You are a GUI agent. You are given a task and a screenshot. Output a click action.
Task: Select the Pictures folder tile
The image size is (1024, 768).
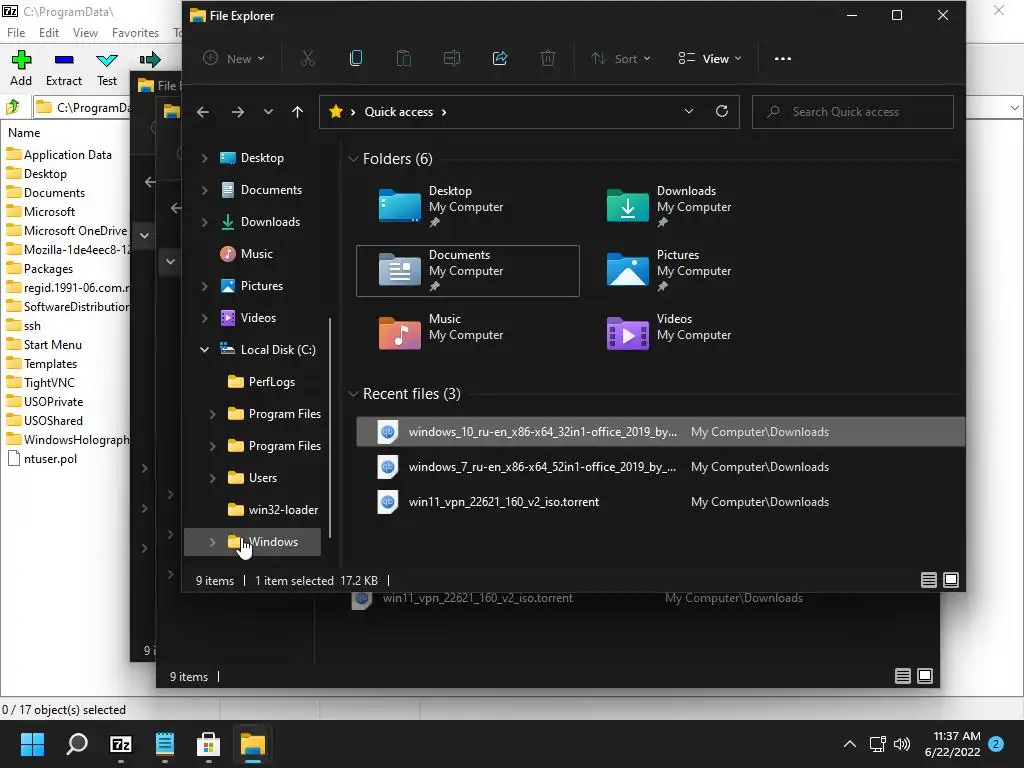(696, 270)
